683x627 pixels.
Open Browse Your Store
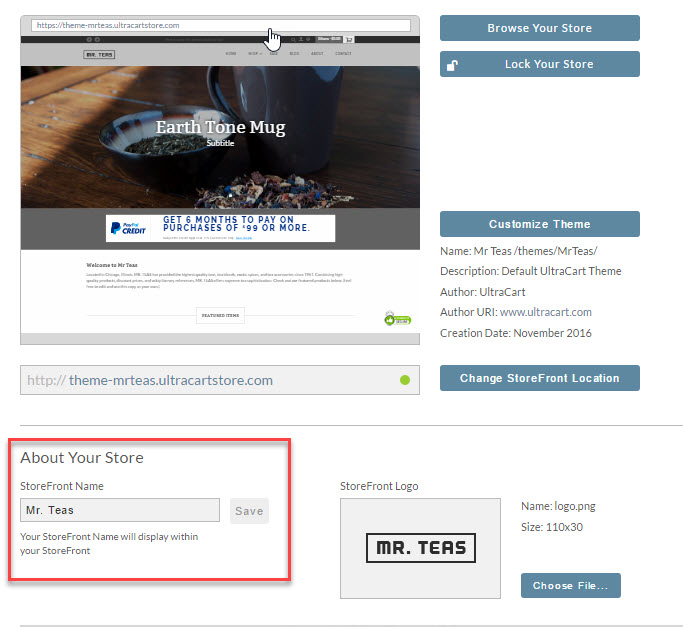tap(540, 28)
